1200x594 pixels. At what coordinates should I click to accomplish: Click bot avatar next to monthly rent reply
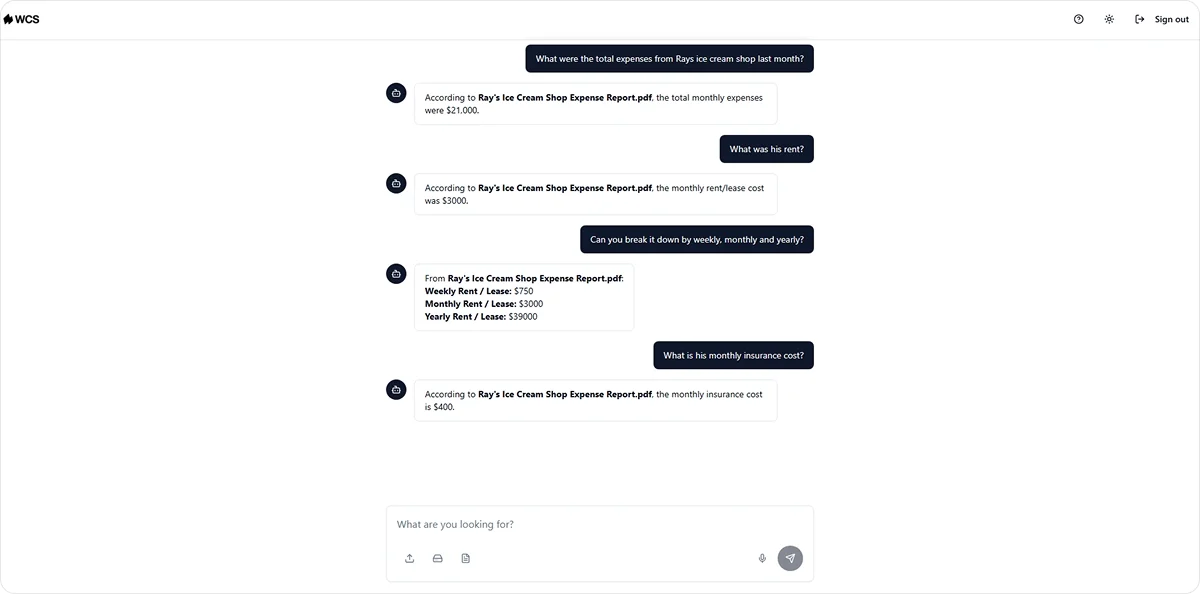(396, 183)
